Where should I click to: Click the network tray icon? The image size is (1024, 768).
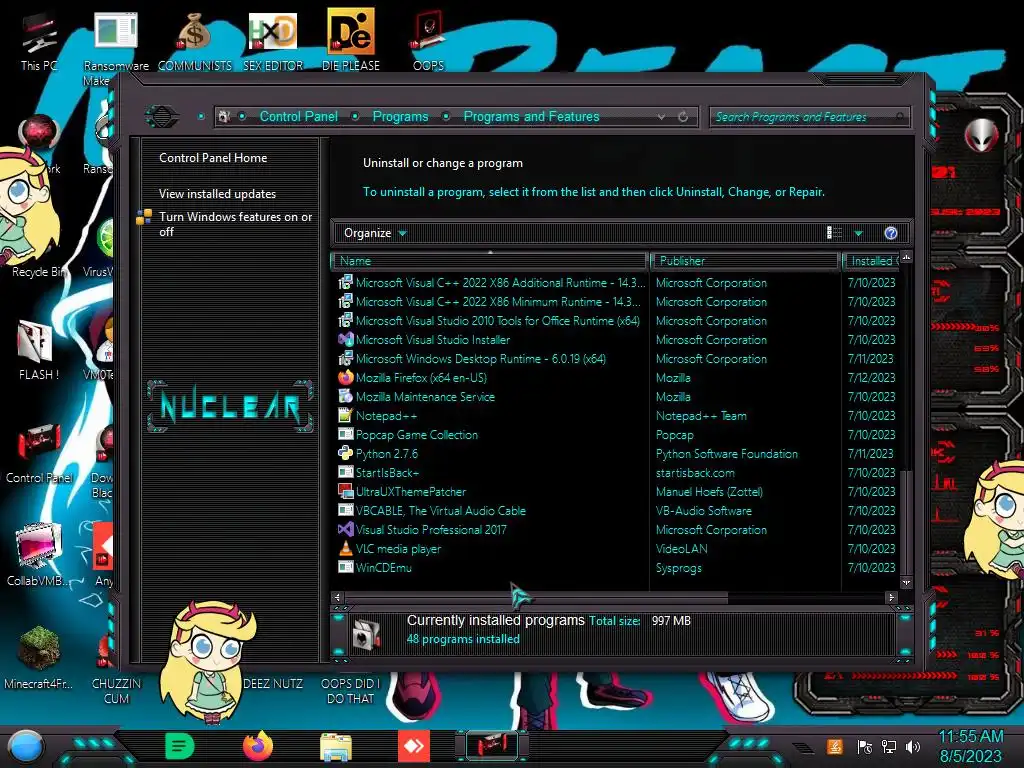click(x=888, y=746)
